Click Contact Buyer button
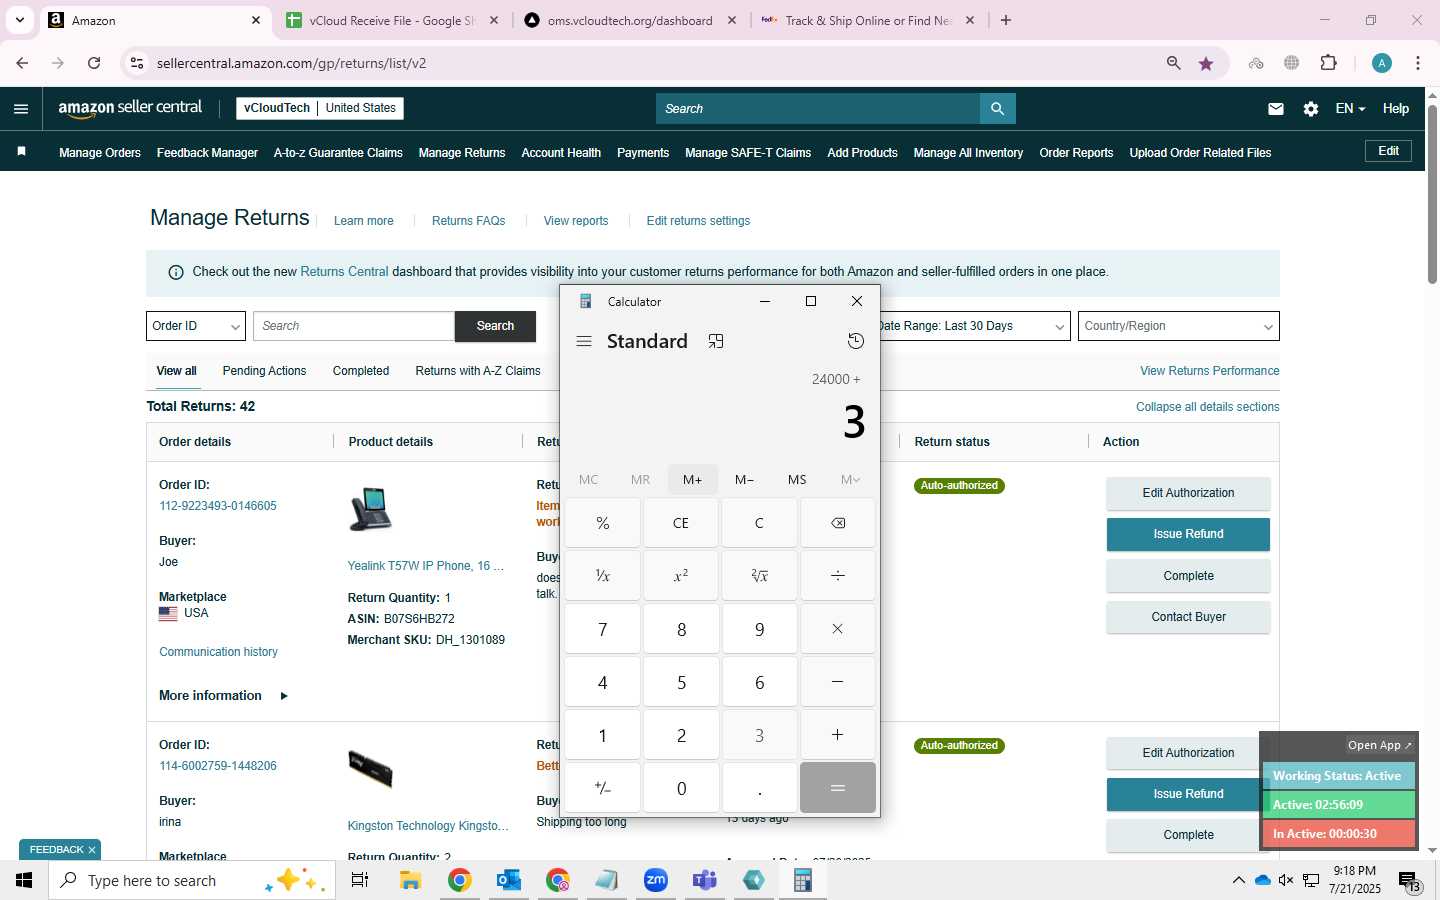This screenshot has height=900, width=1440. click(1188, 617)
